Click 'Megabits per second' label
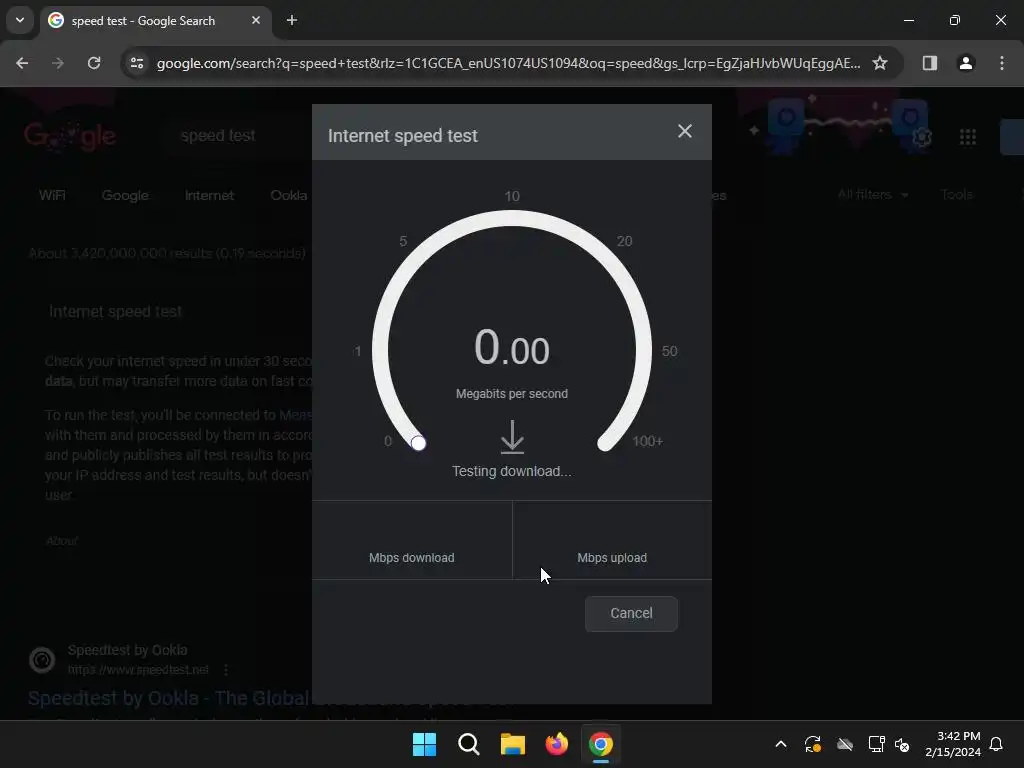Image resolution: width=1024 pixels, height=768 pixels. 512,394
